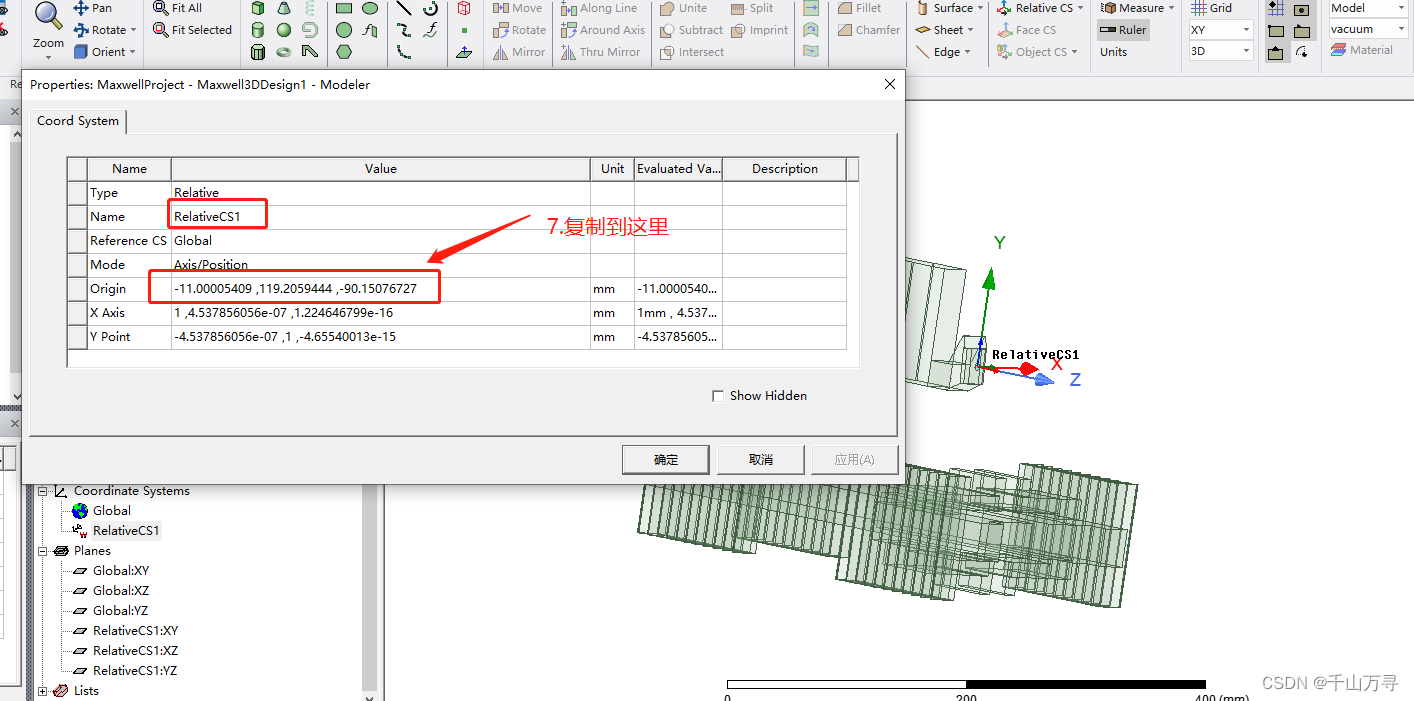Create a region box
Viewport: 1414px width, 701px height.
pos(464,8)
